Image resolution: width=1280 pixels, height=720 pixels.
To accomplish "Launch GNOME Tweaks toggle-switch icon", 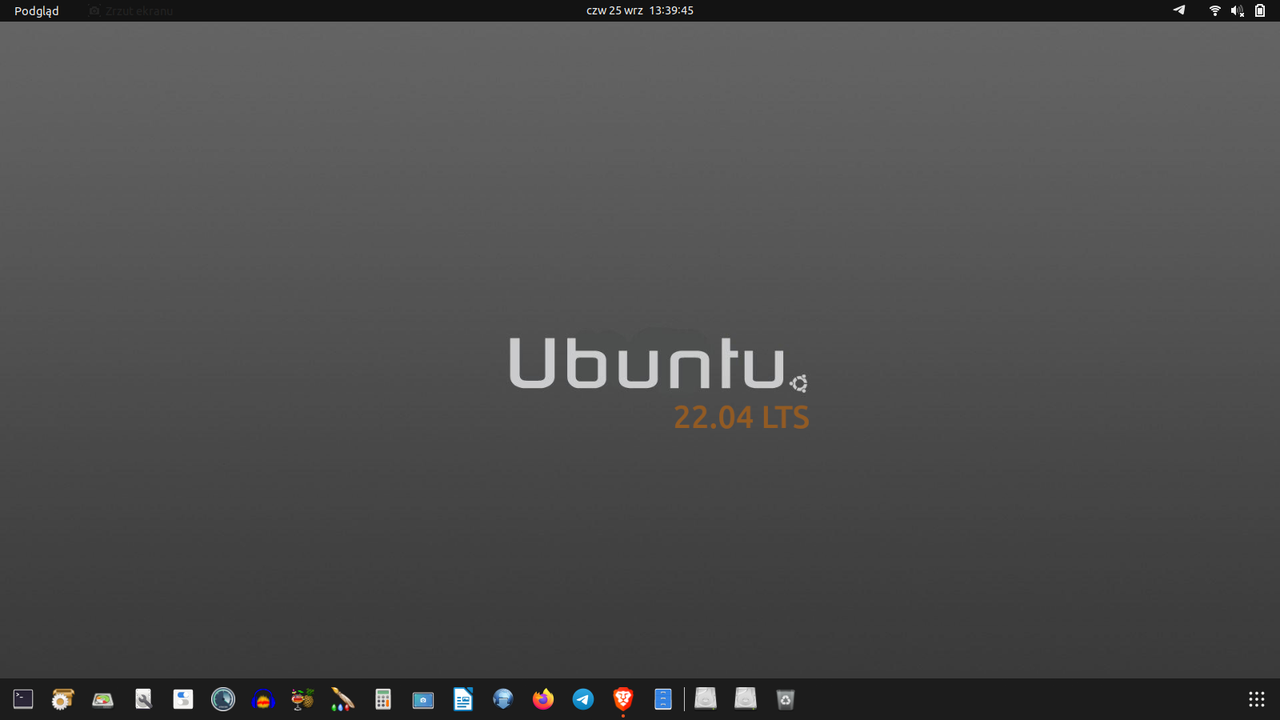I will 183,700.
